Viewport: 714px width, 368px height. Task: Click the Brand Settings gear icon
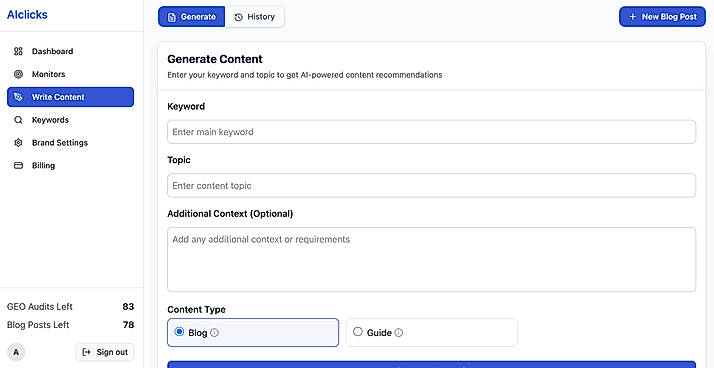(x=18, y=143)
